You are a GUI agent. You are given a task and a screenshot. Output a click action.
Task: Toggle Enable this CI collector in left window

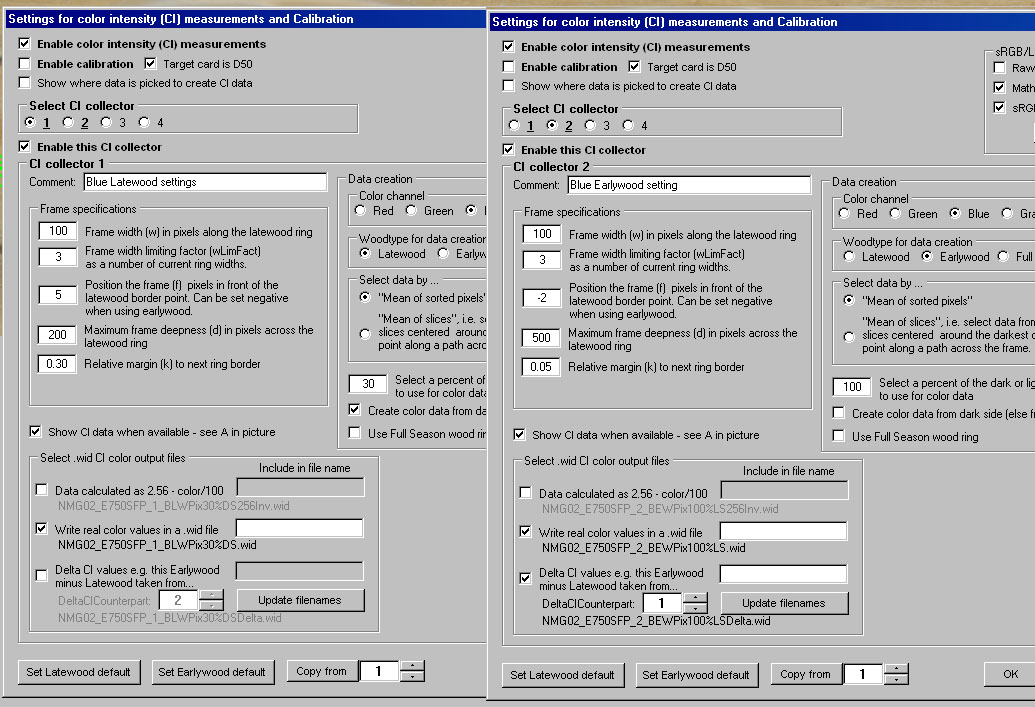pos(24,147)
